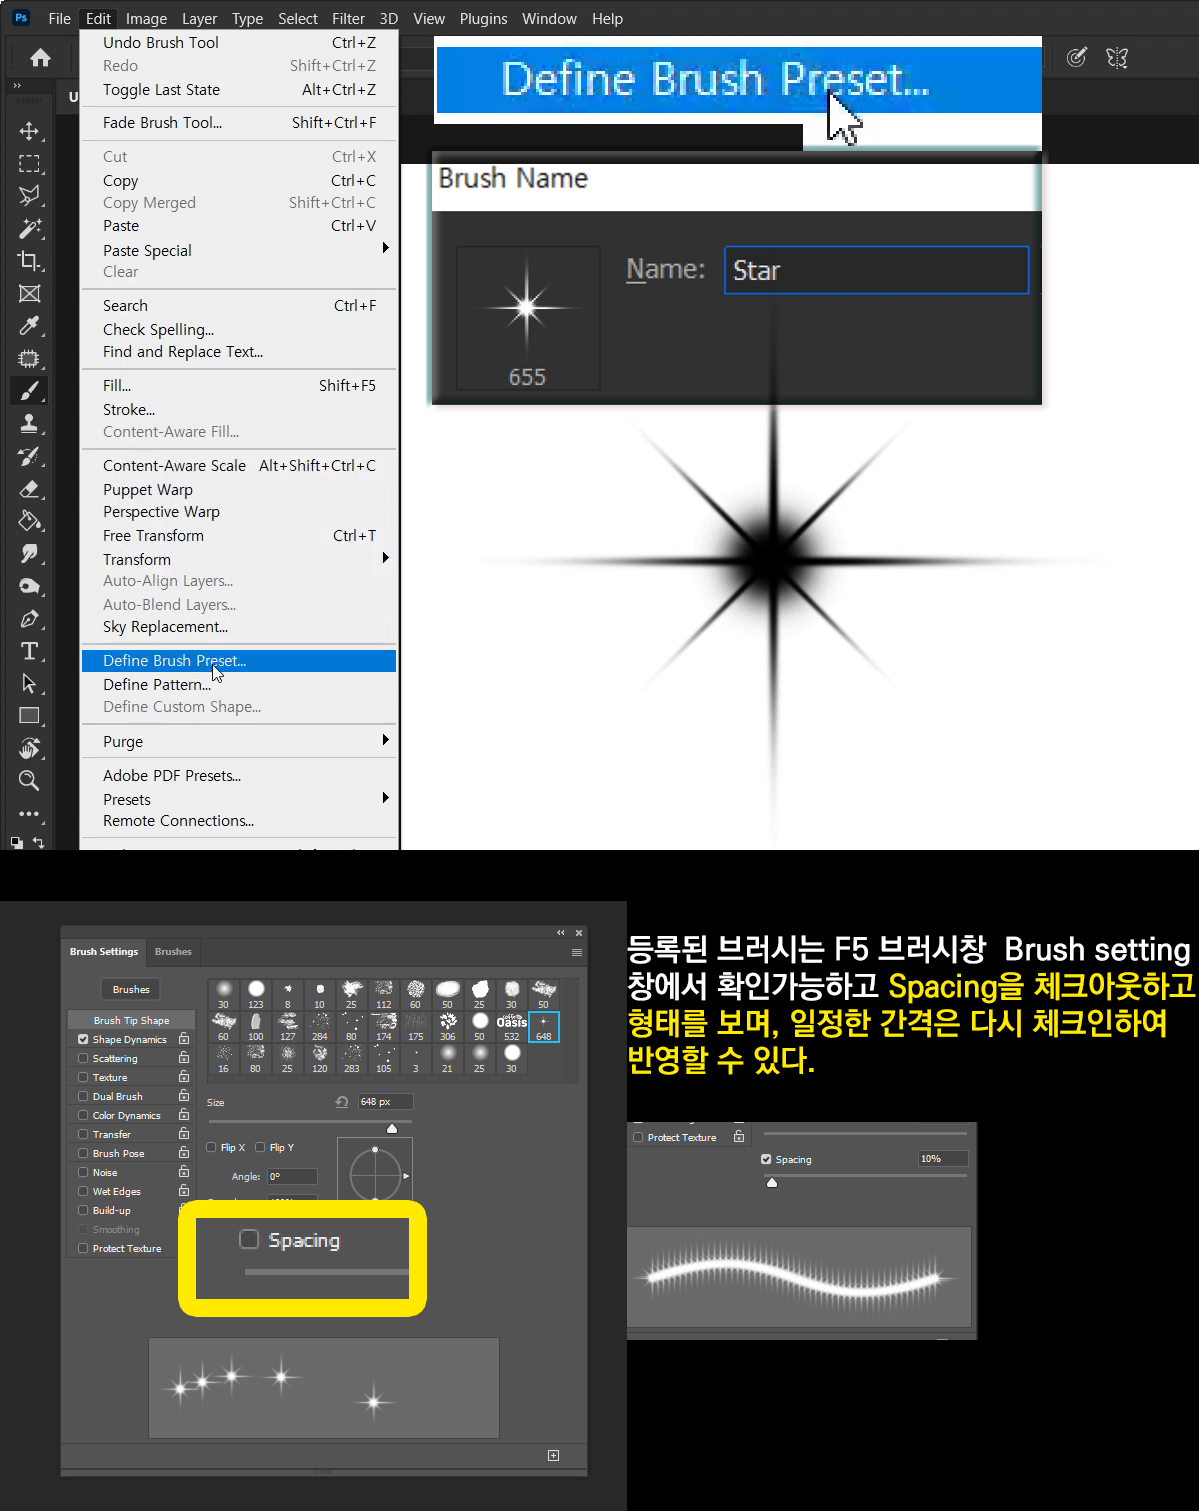Select the Pen tool
The image size is (1199, 1511).
pyautogui.click(x=29, y=619)
